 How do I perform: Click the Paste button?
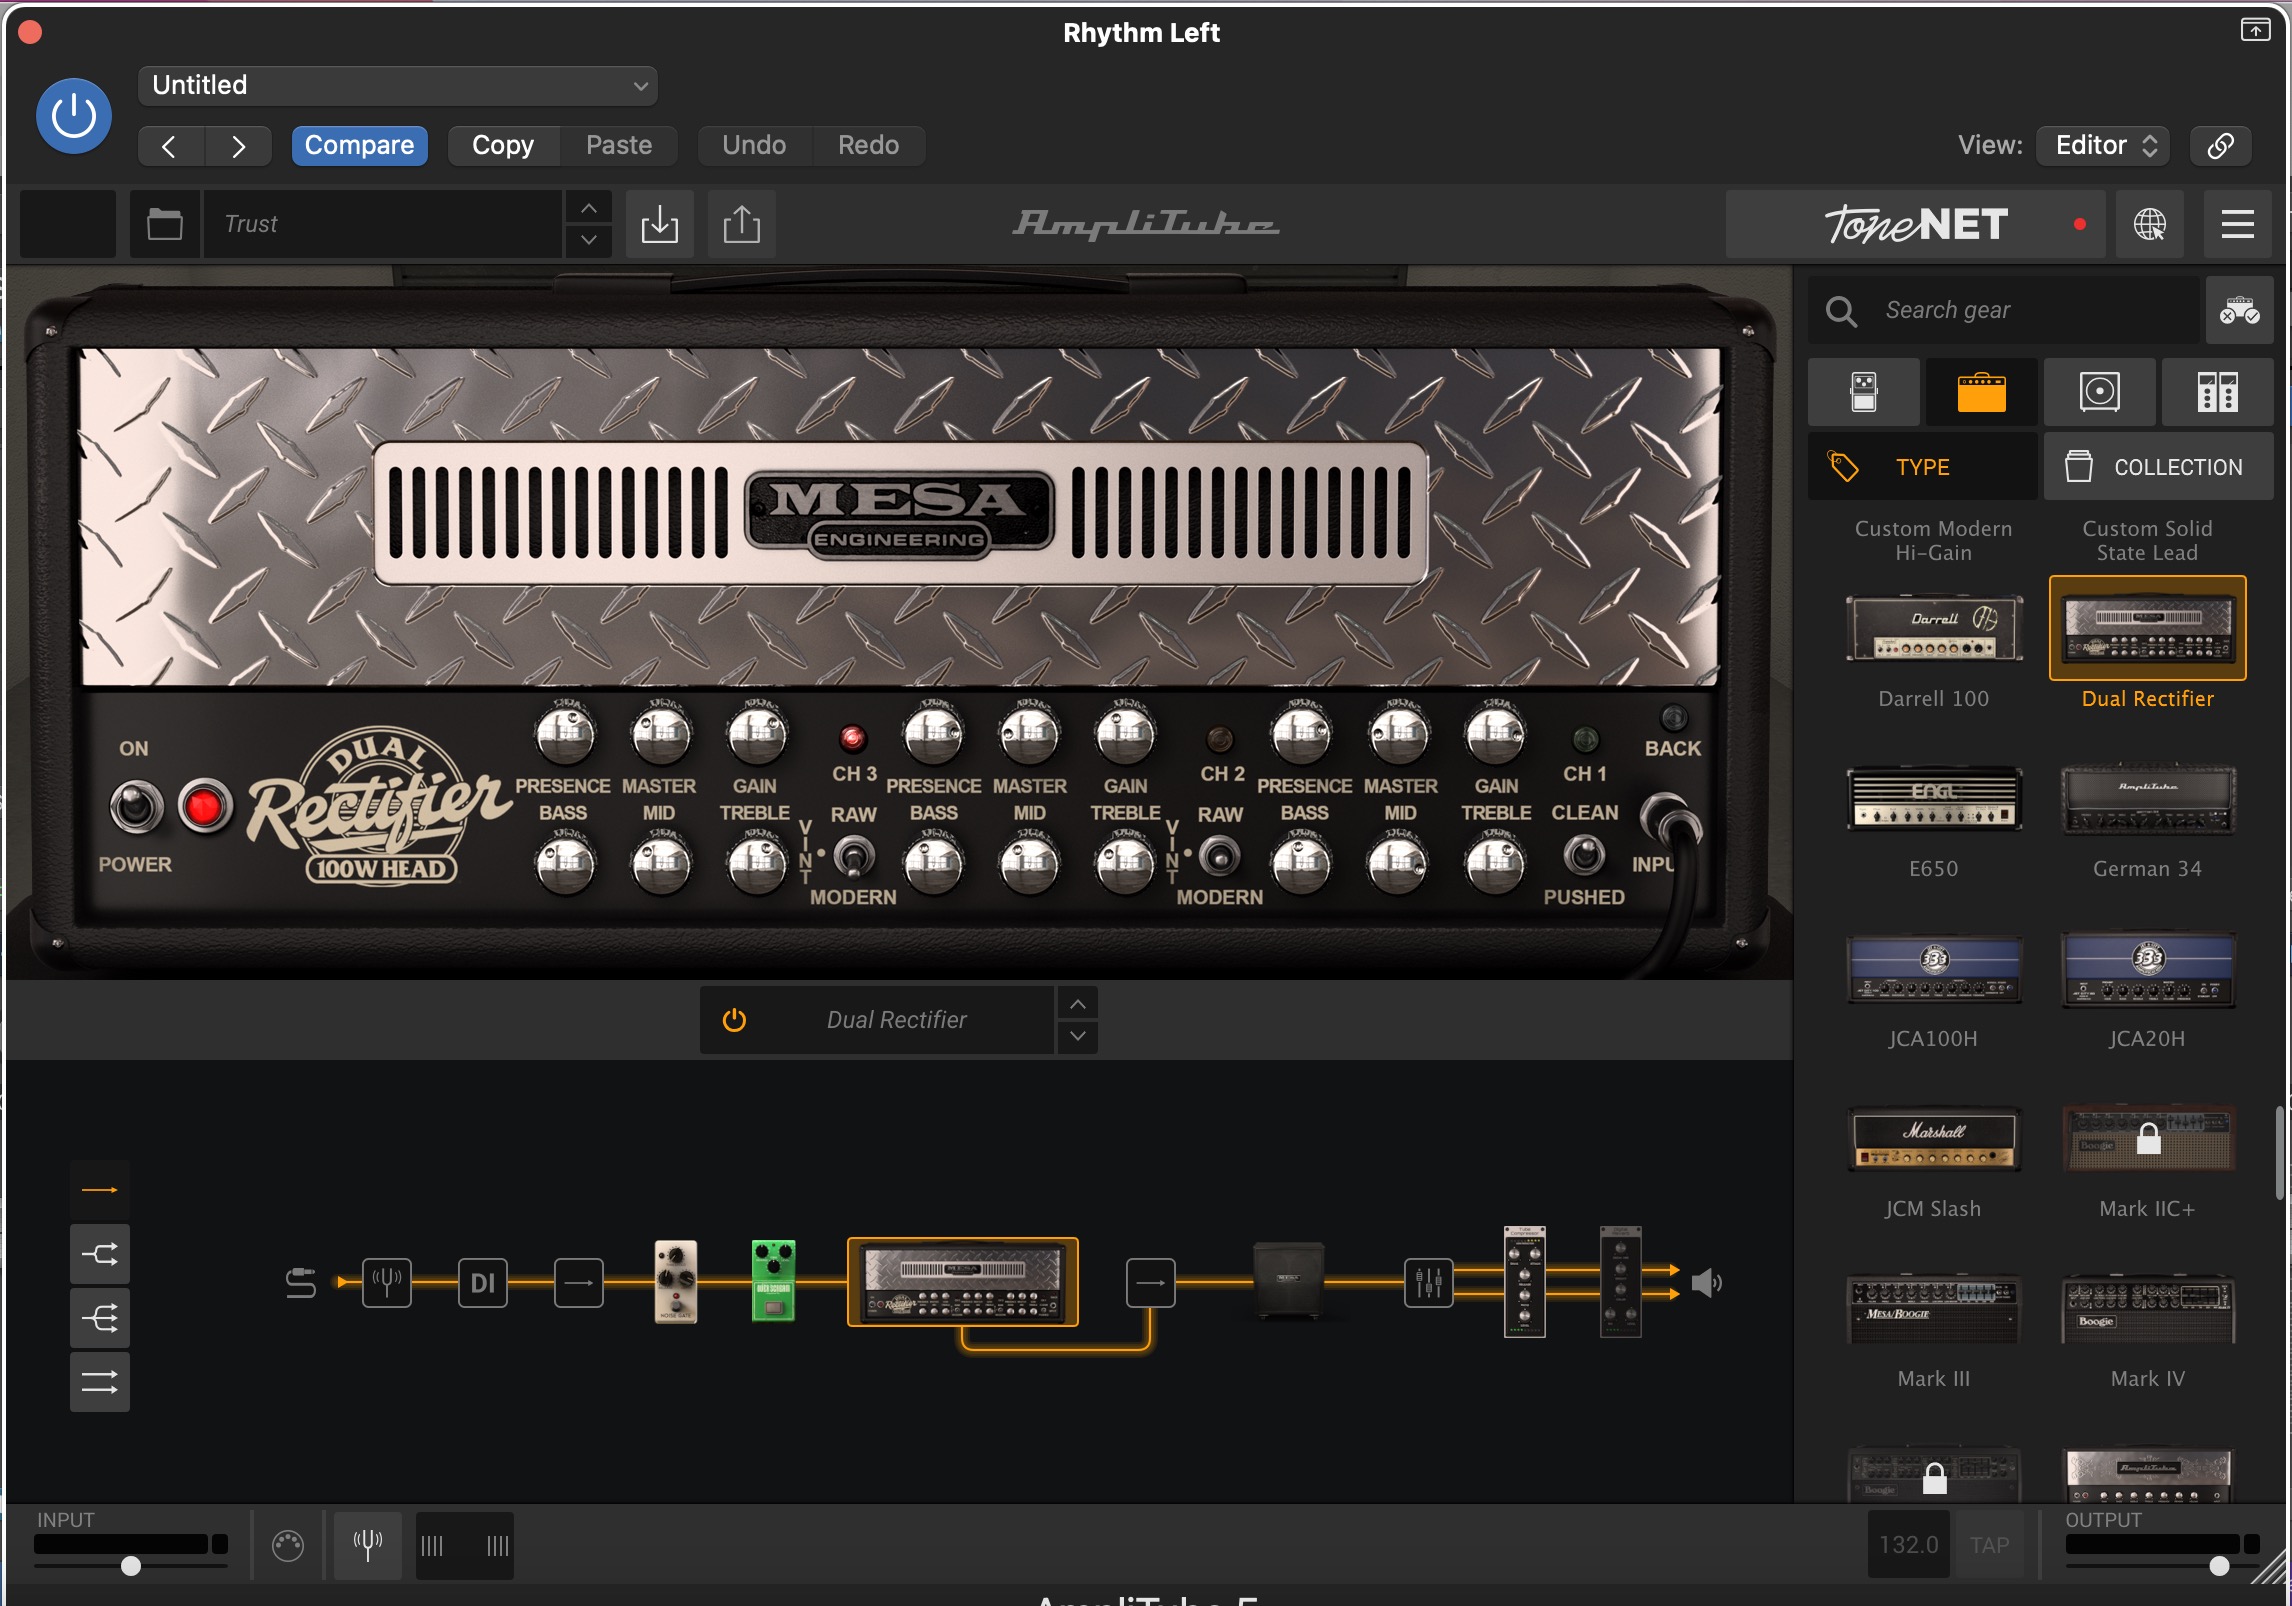[619, 146]
